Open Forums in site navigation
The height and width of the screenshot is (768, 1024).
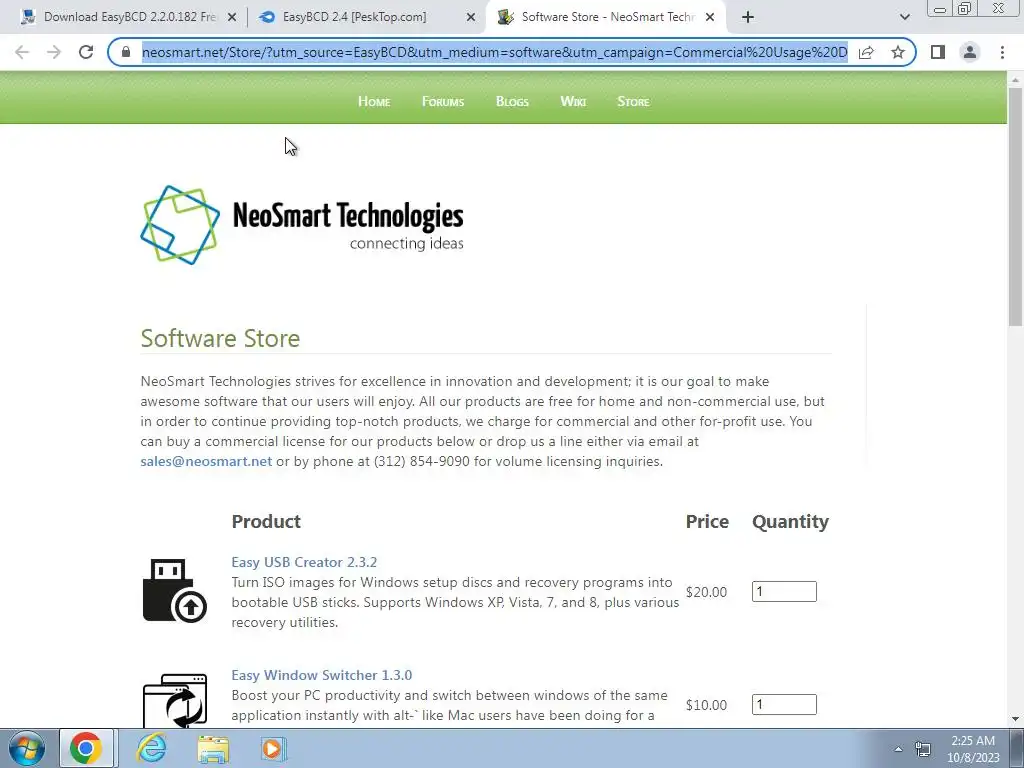[443, 101]
